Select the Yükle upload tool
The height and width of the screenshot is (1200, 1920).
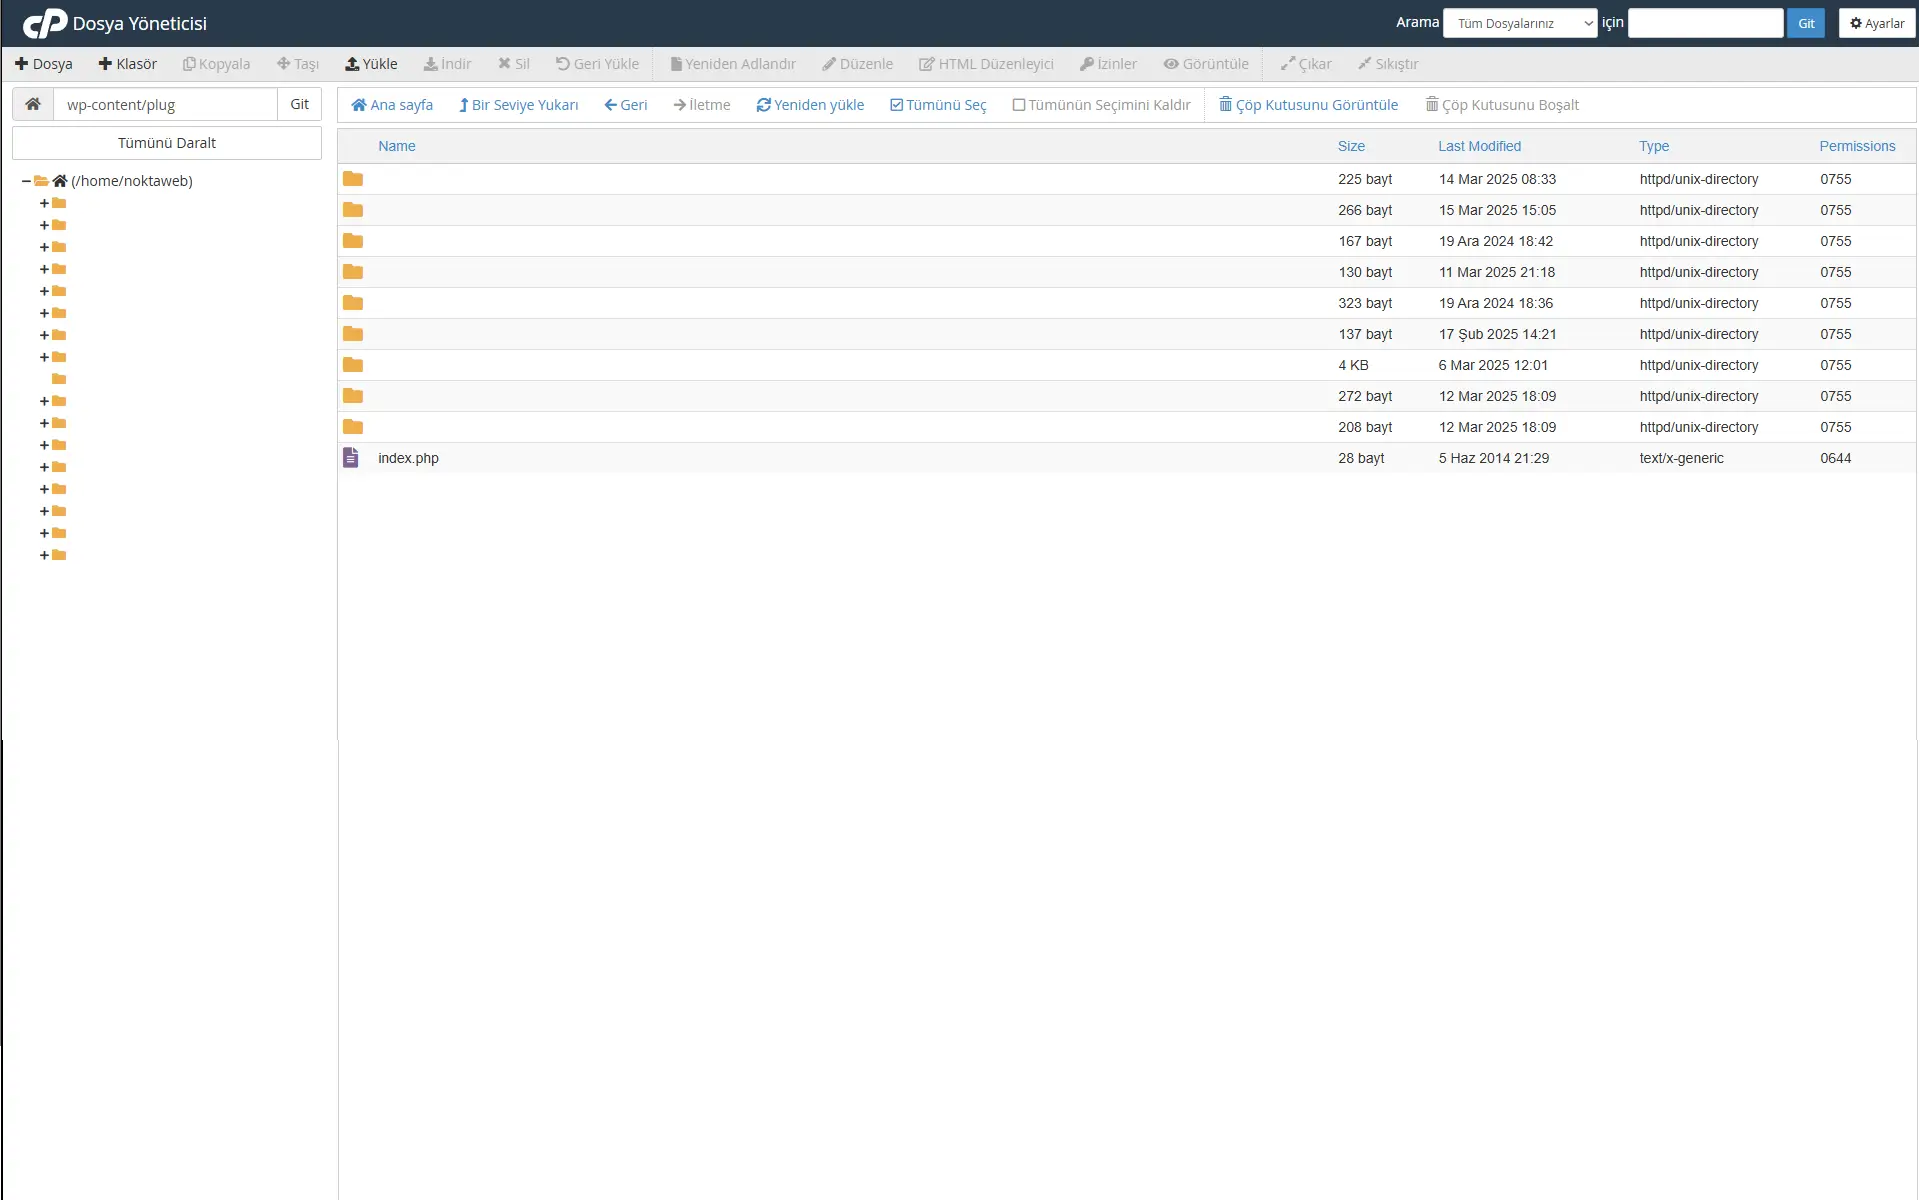tap(371, 63)
